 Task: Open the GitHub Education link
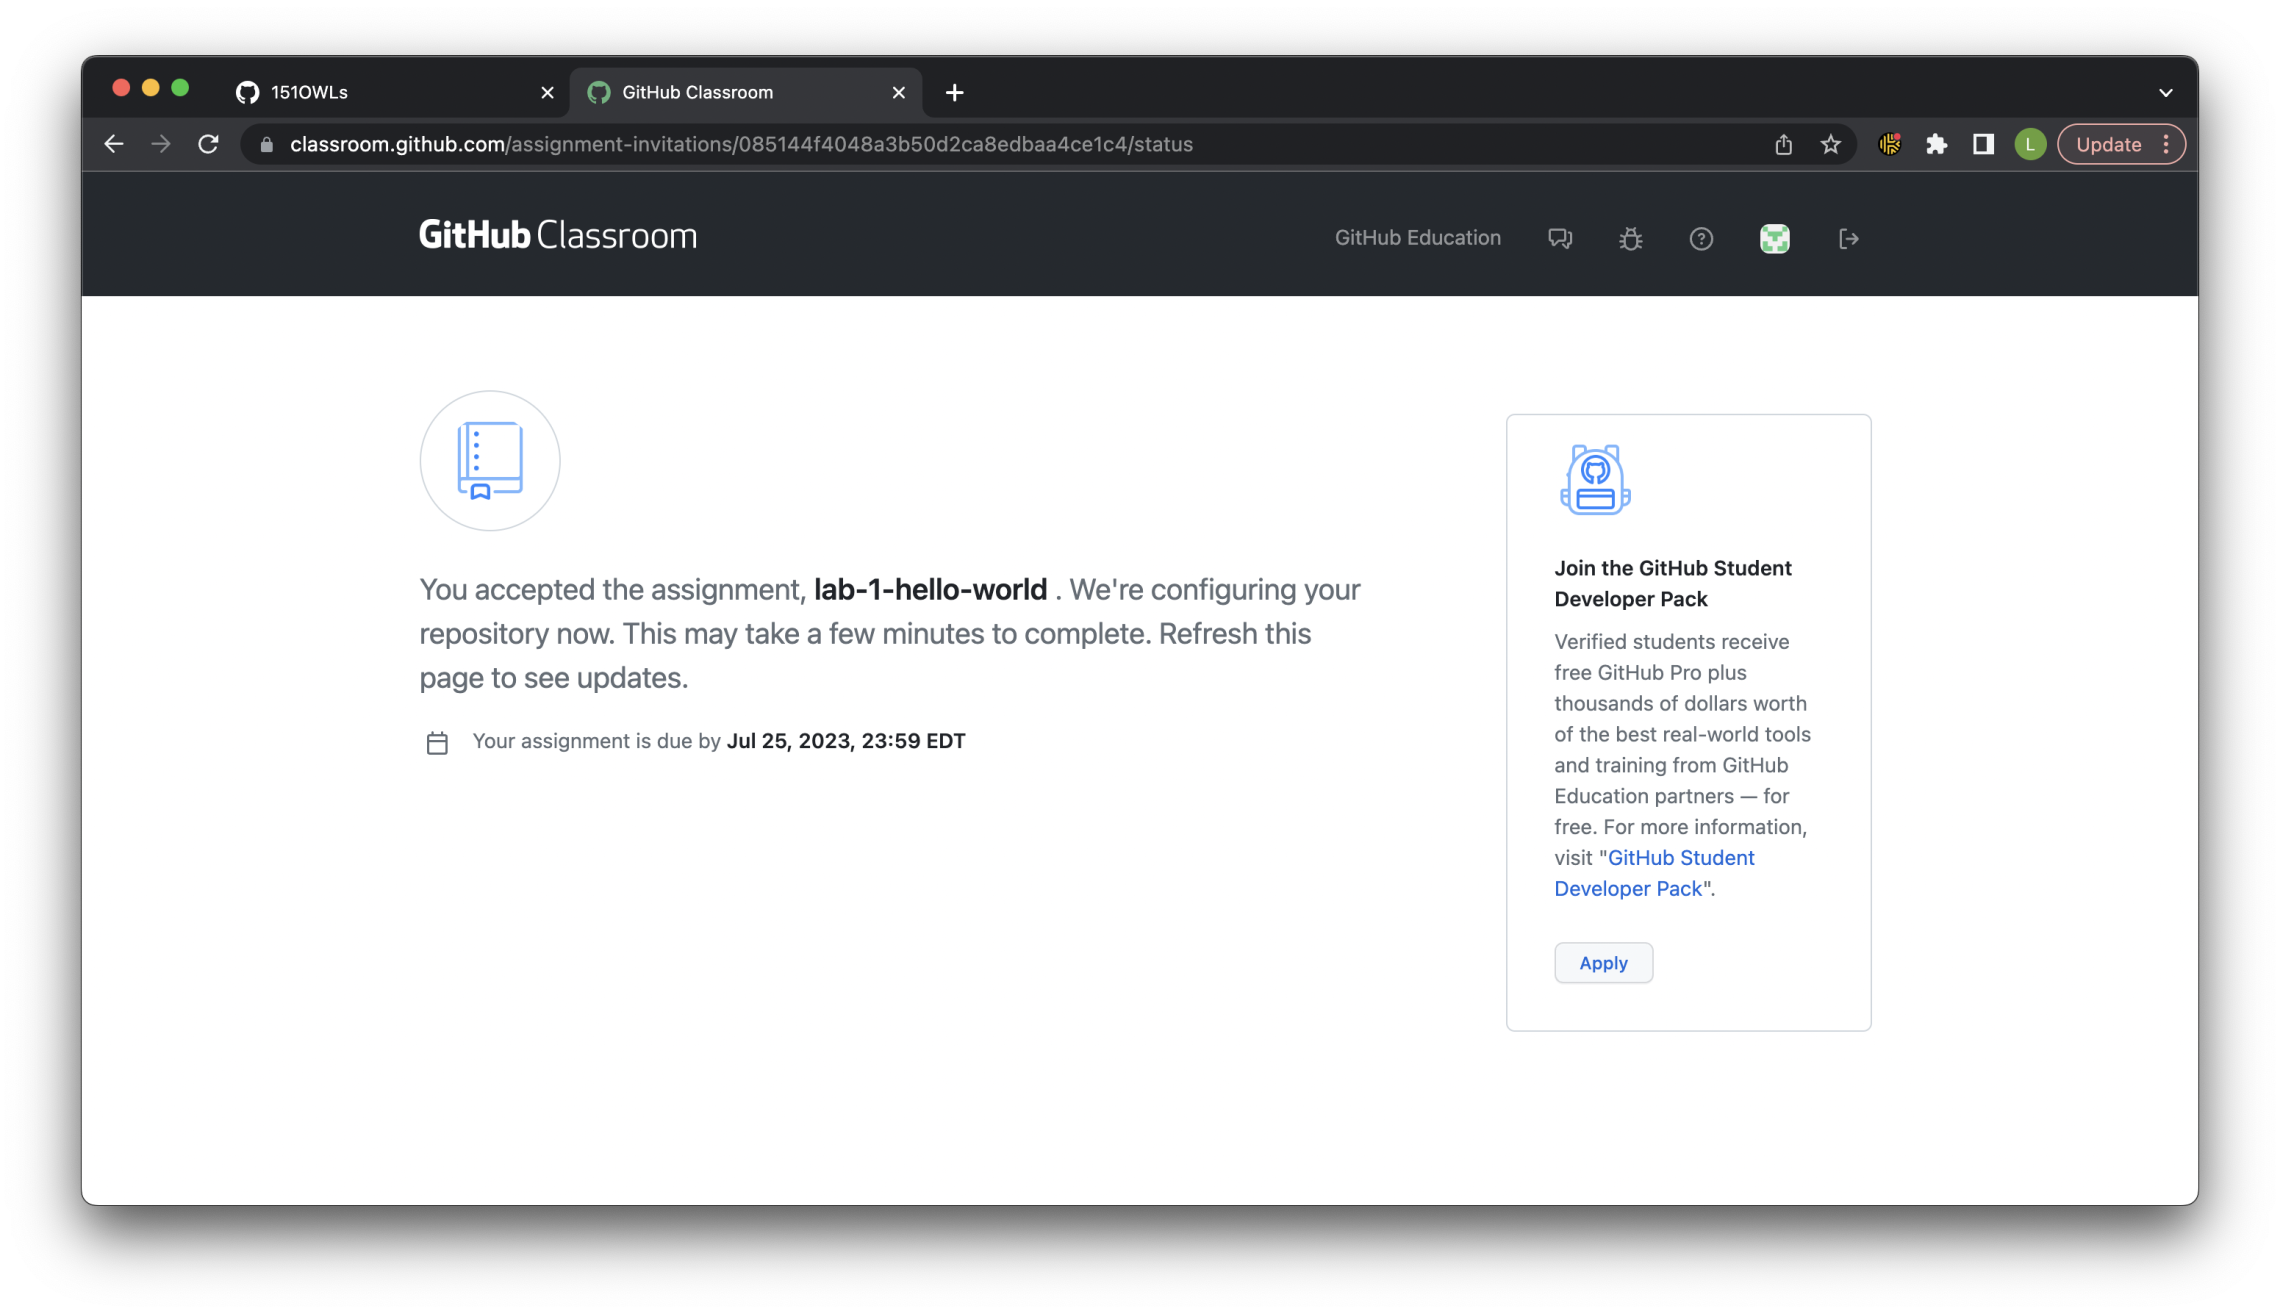[x=1417, y=238]
